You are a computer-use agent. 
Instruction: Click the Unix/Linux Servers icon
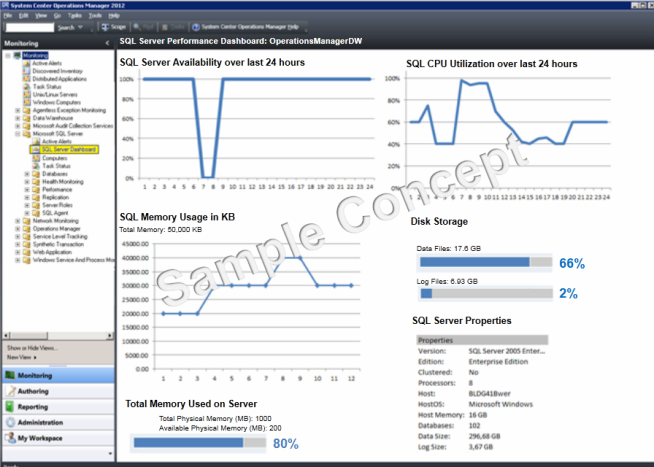pos(27,95)
